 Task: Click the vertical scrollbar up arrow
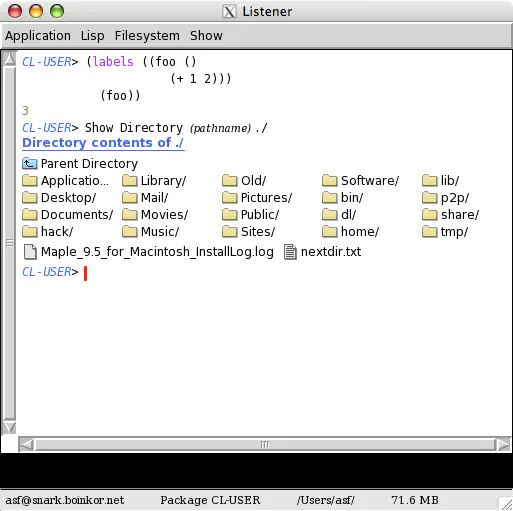pos(9,59)
